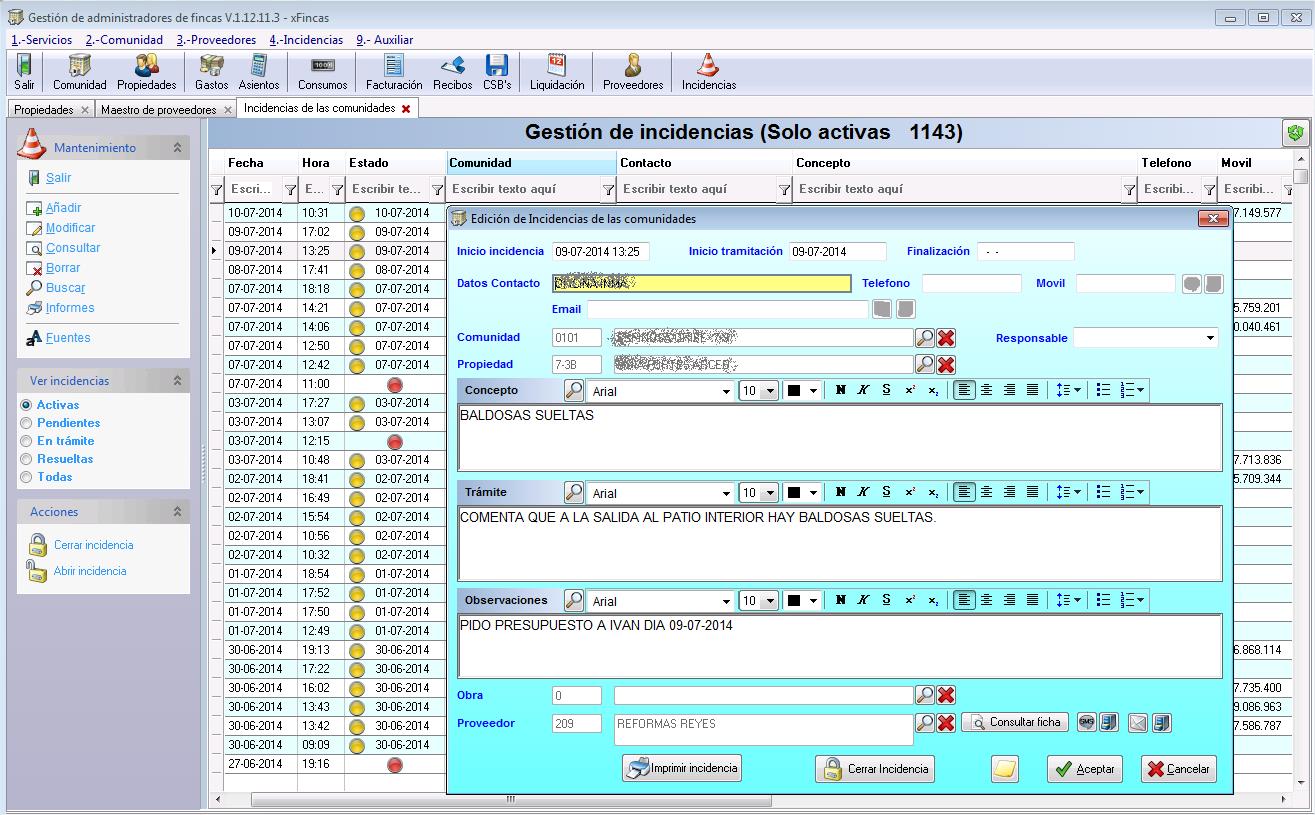Viewport: 1315px width, 815px height.
Task: Open Gastos toolbar icon
Action: pyautogui.click(x=212, y=72)
